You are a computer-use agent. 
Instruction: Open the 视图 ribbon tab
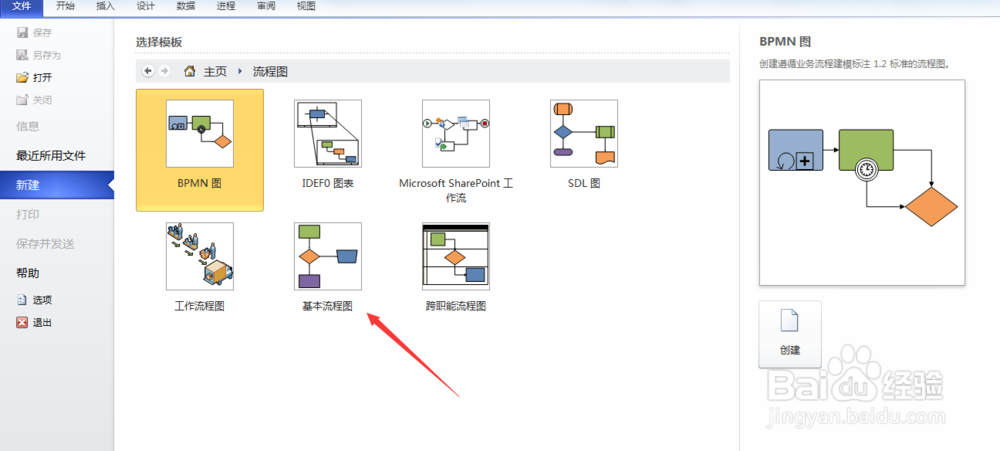(x=306, y=7)
